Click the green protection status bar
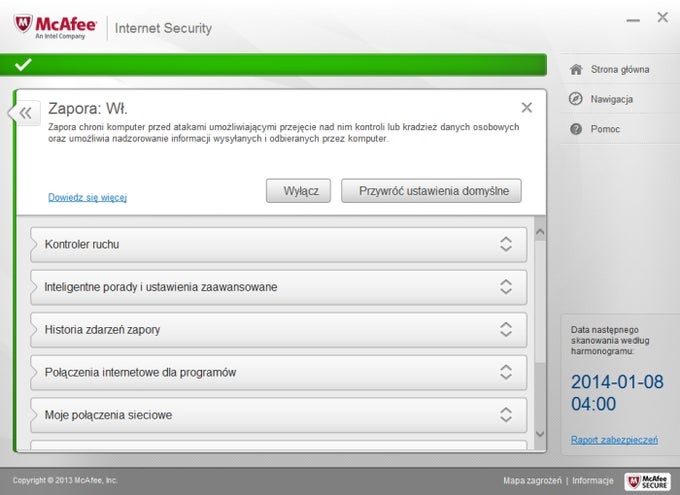Screen dimensions: 680x495 coord(273,65)
